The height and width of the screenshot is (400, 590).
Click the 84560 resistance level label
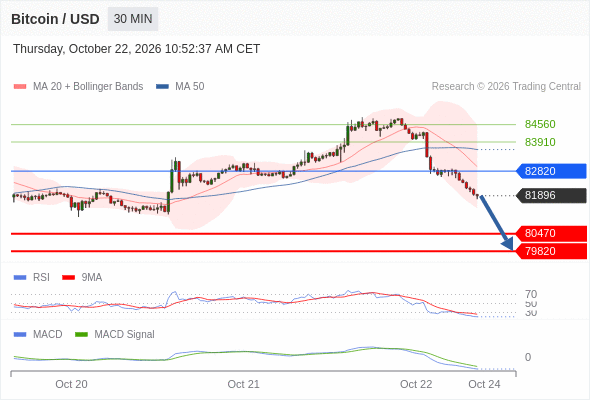tap(540, 124)
